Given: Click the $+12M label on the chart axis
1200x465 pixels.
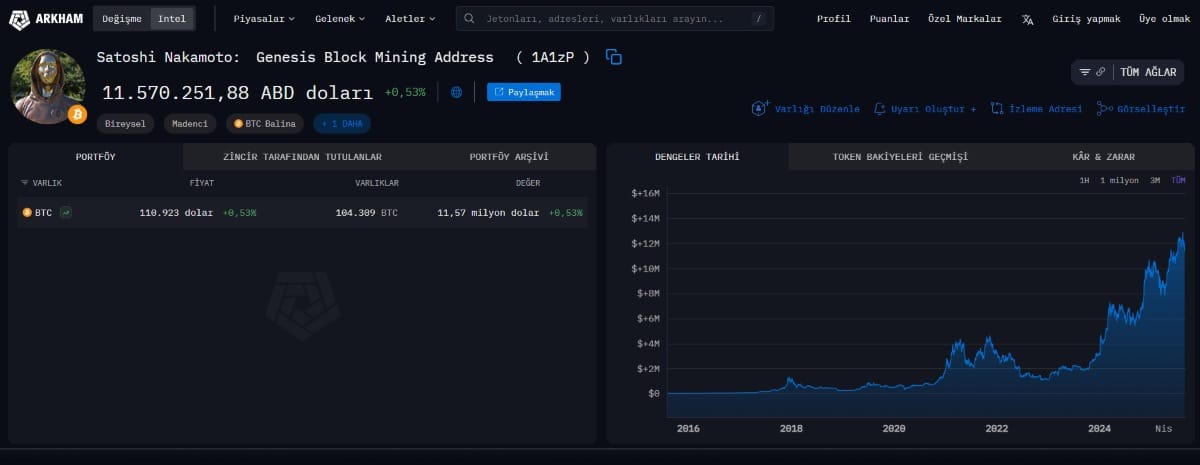Looking at the screenshot, I should 645,243.
